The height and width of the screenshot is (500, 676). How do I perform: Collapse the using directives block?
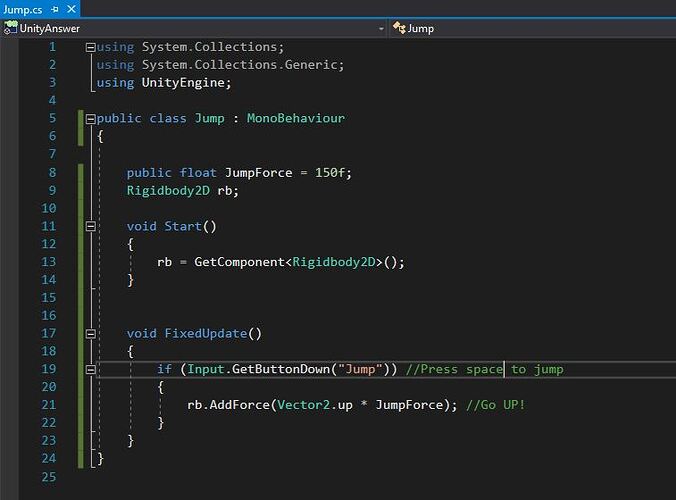tap(91, 47)
